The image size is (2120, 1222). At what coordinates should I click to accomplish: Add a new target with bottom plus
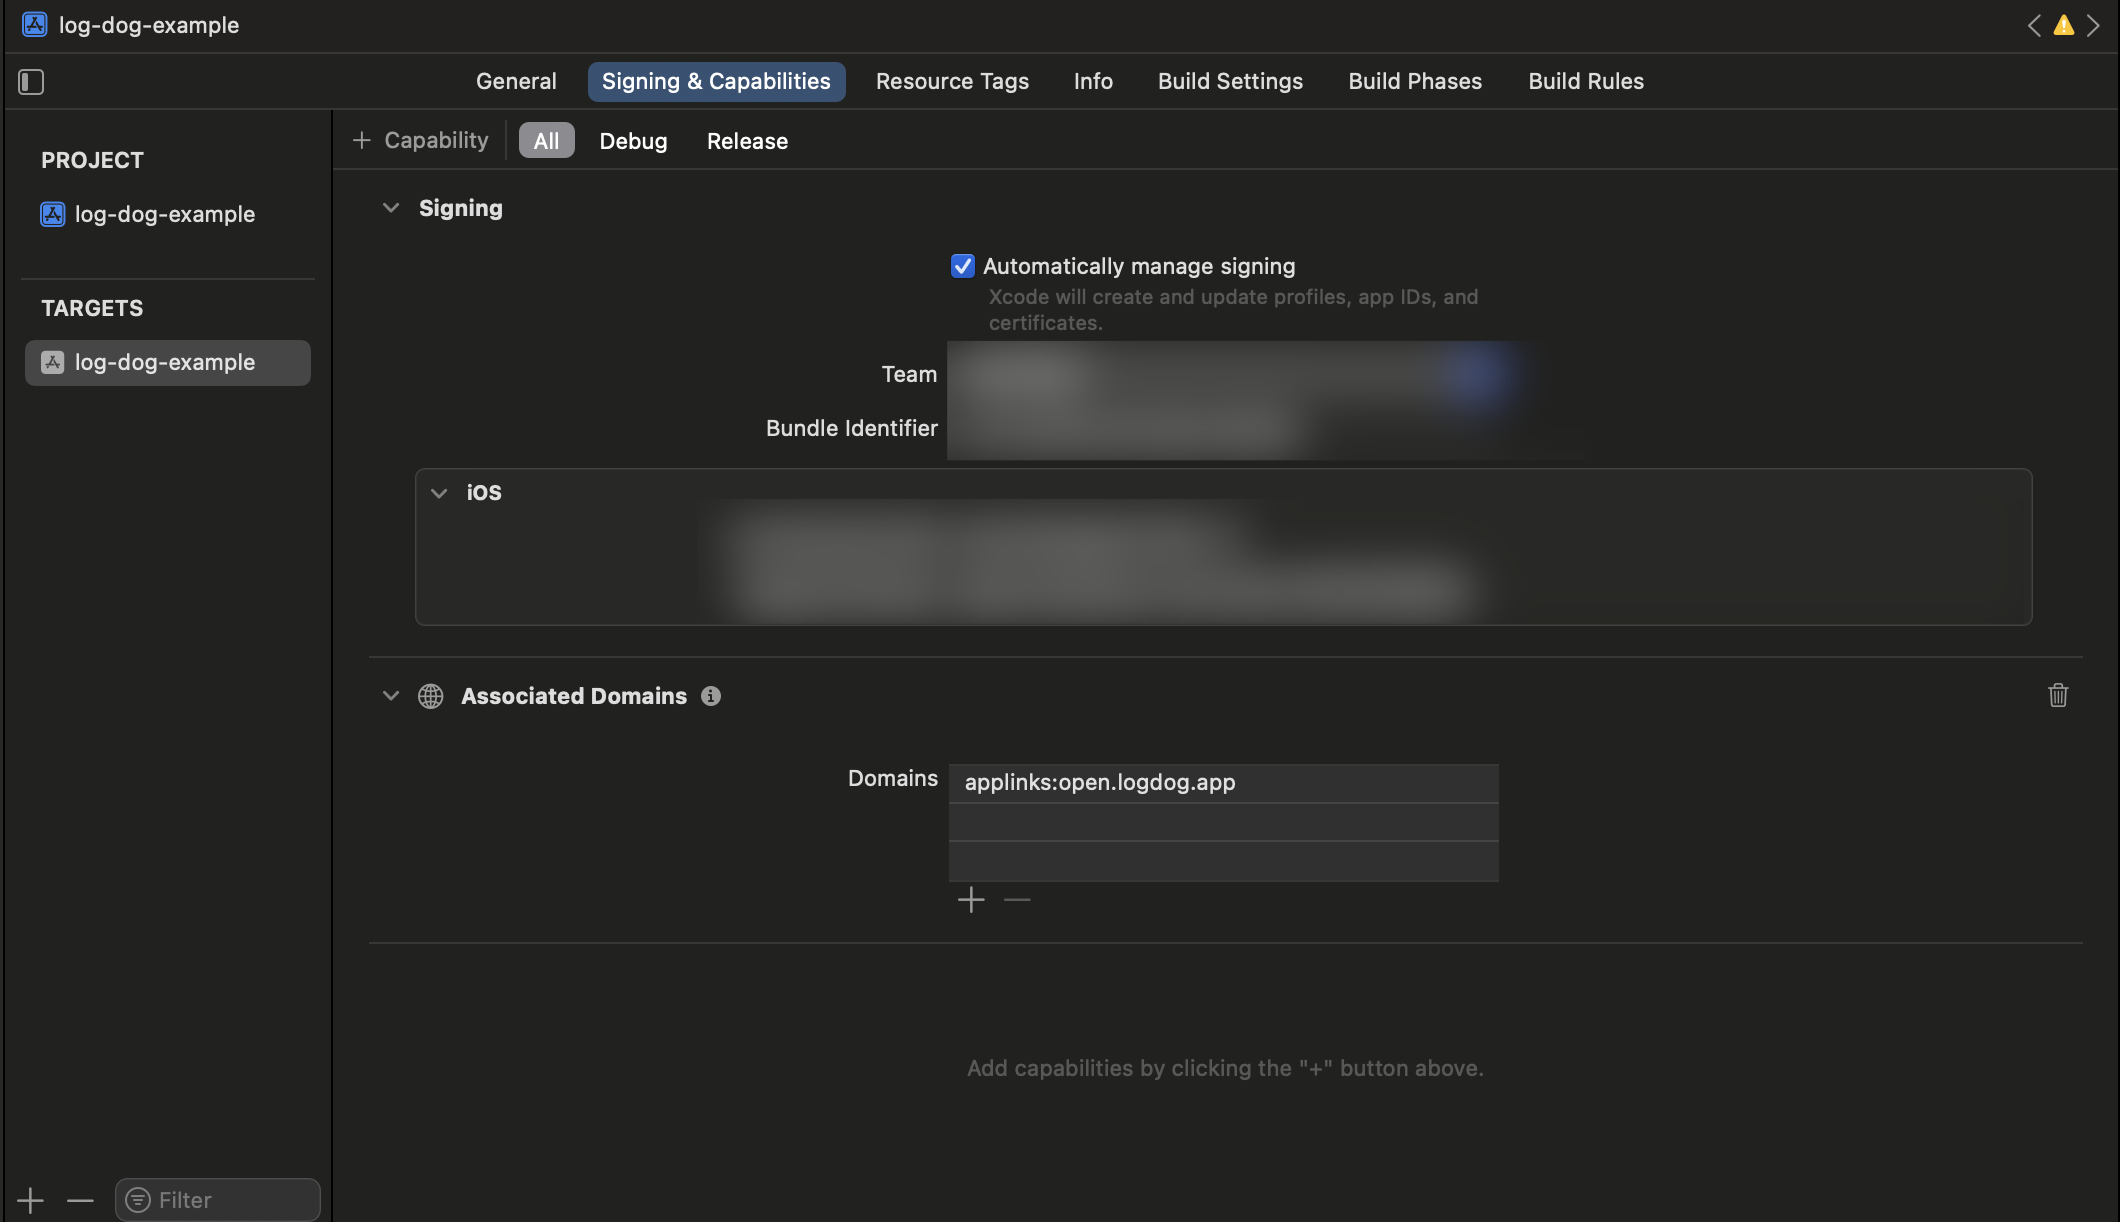(31, 1200)
